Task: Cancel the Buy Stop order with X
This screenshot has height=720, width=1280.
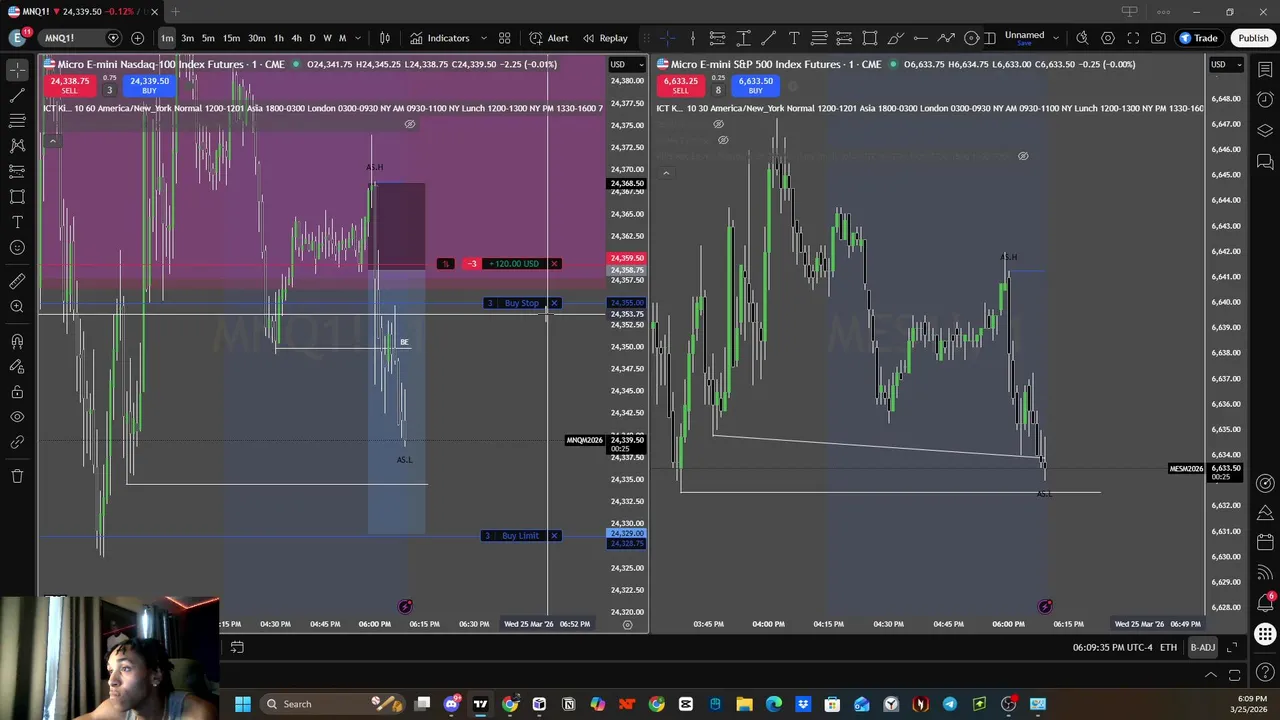Action: [x=554, y=303]
